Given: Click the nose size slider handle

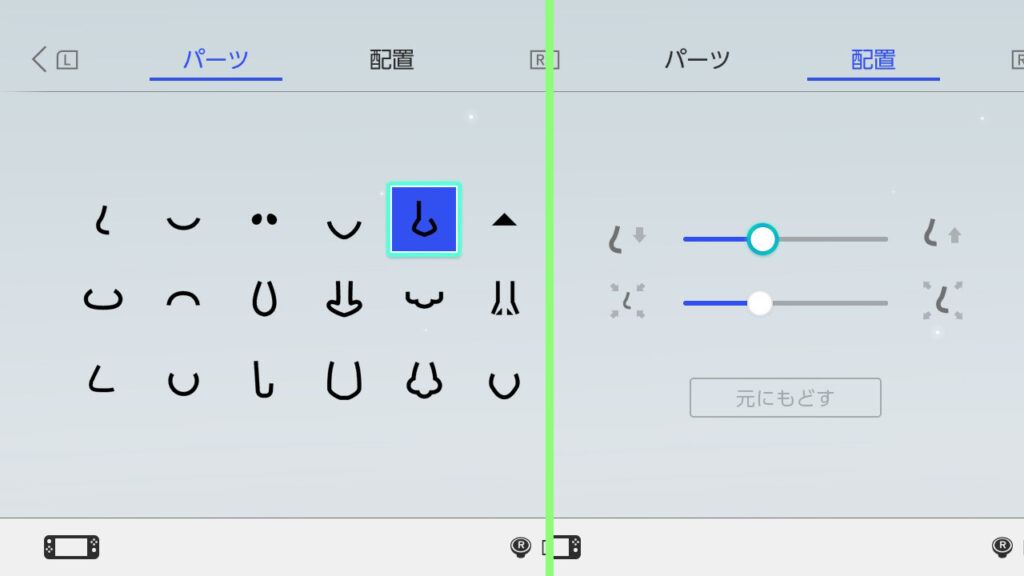Looking at the screenshot, I should [x=760, y=303].
